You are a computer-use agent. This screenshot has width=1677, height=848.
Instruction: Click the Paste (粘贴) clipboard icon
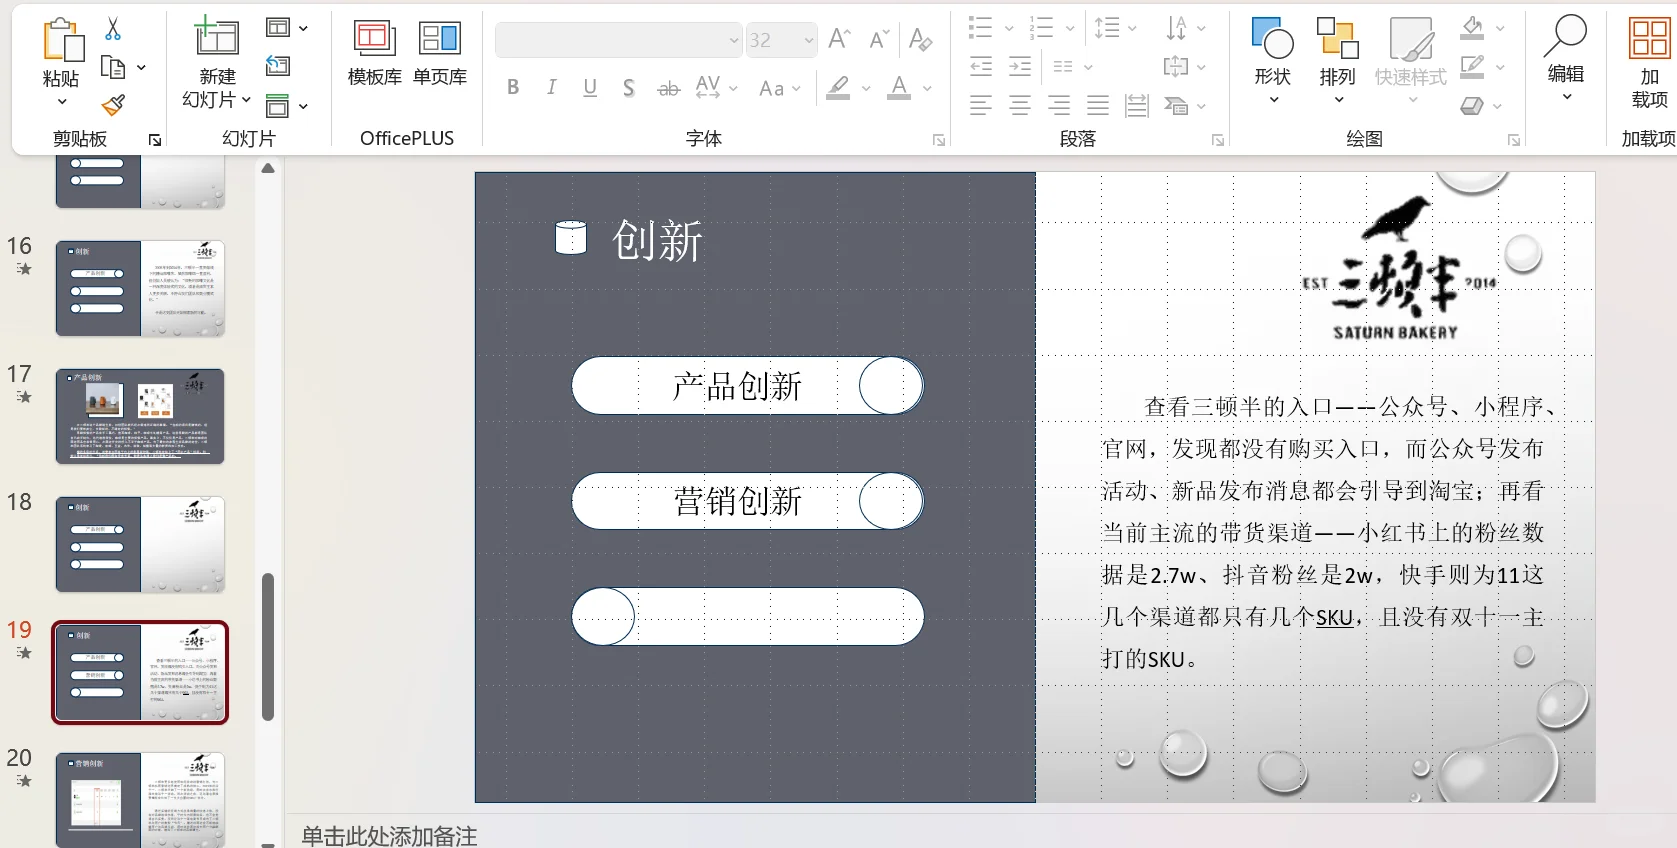62,41
